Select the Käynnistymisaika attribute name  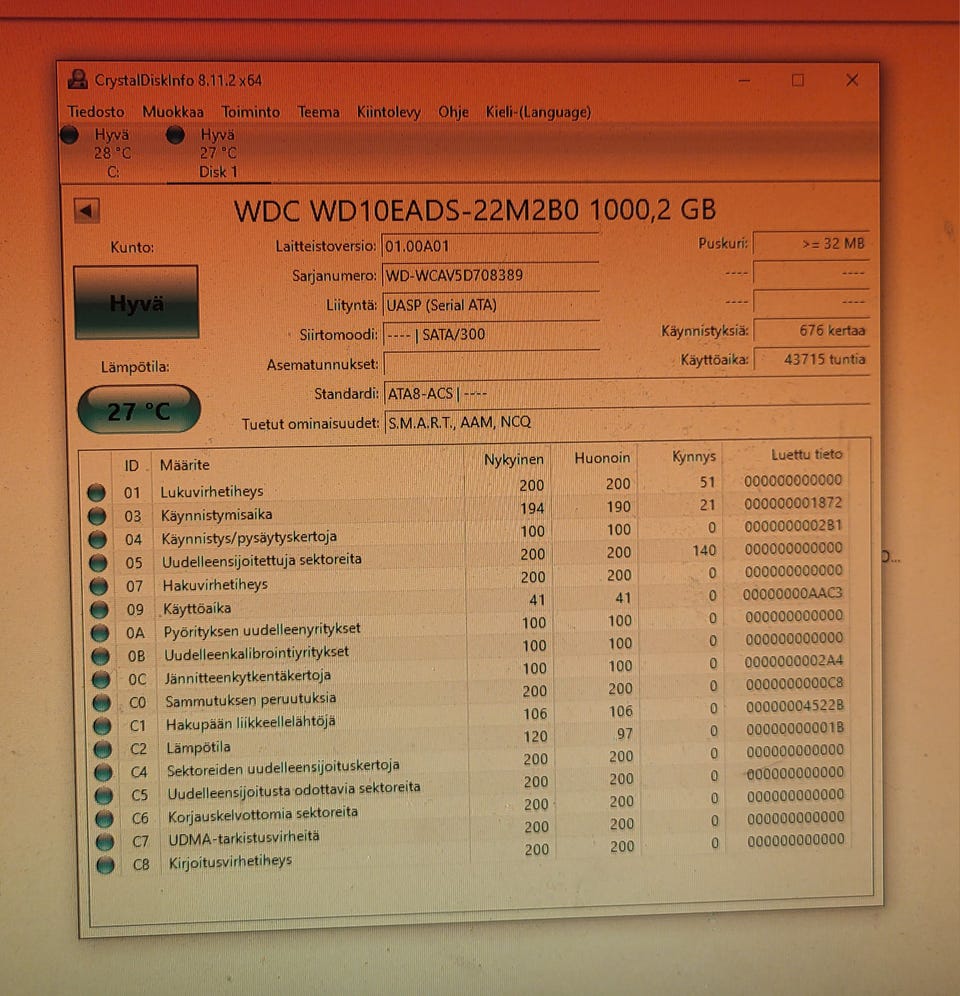[217, 515]
